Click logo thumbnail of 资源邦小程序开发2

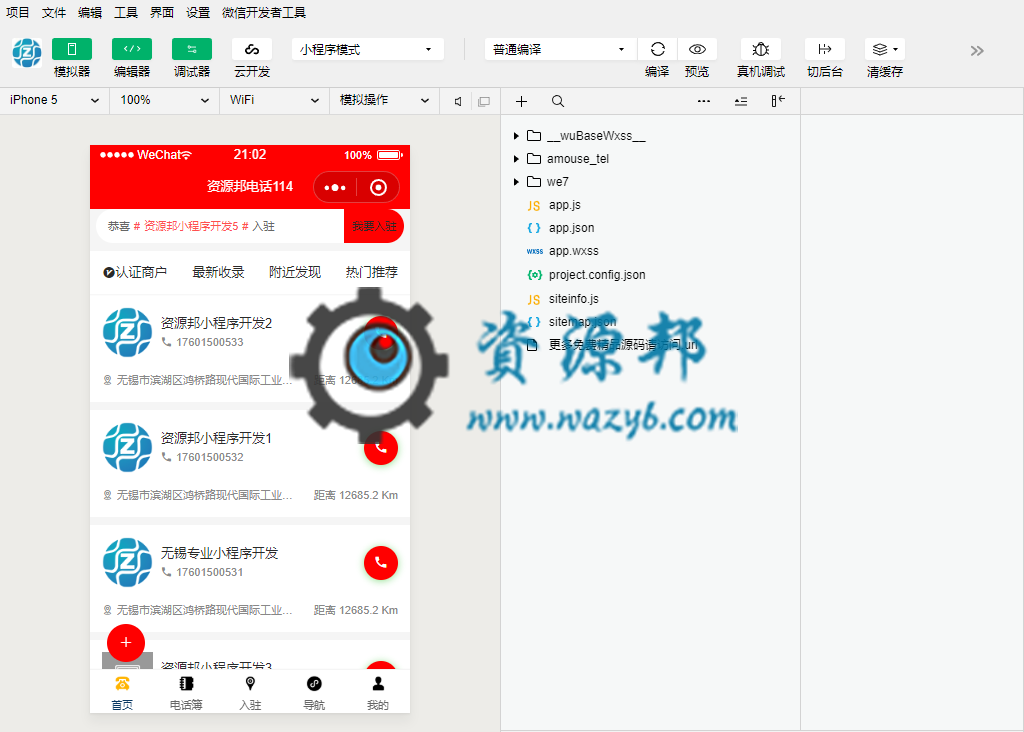(x=127, y=332)
